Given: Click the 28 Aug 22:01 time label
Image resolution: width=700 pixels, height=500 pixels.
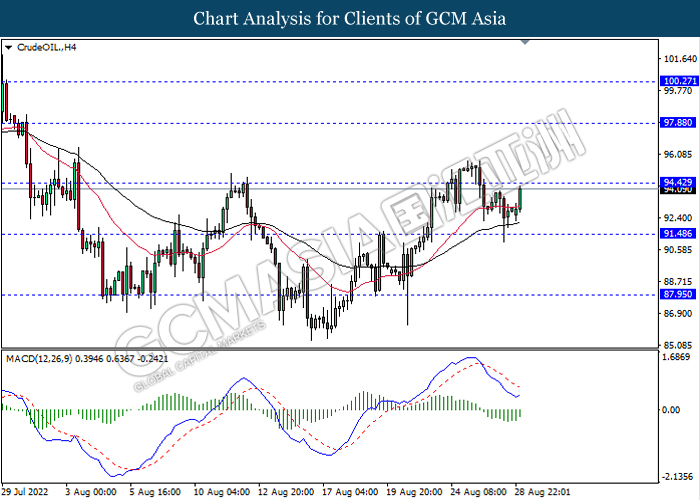Looking at the screenshot, I should (542, 492).
